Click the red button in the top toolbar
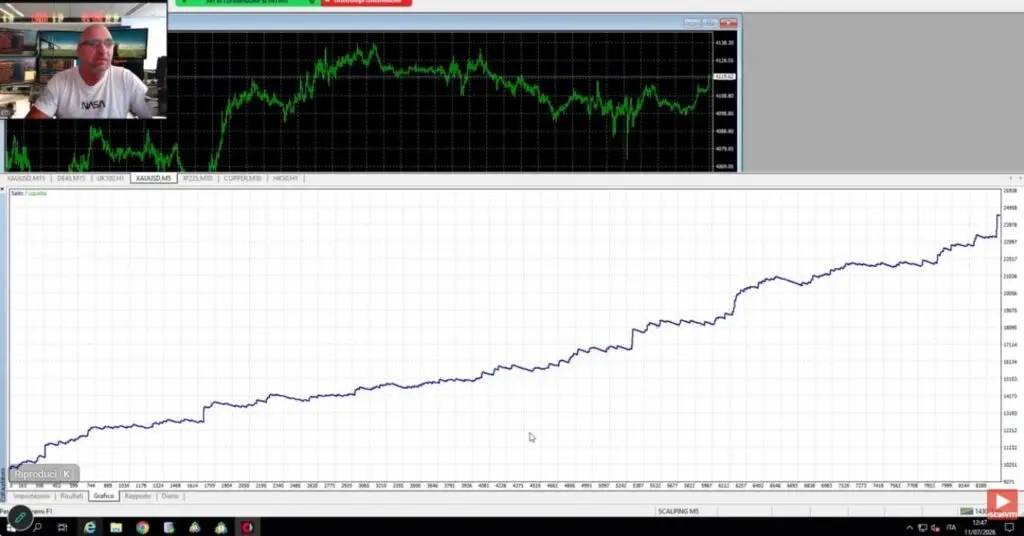1024x536 pixels. point(366,3)
